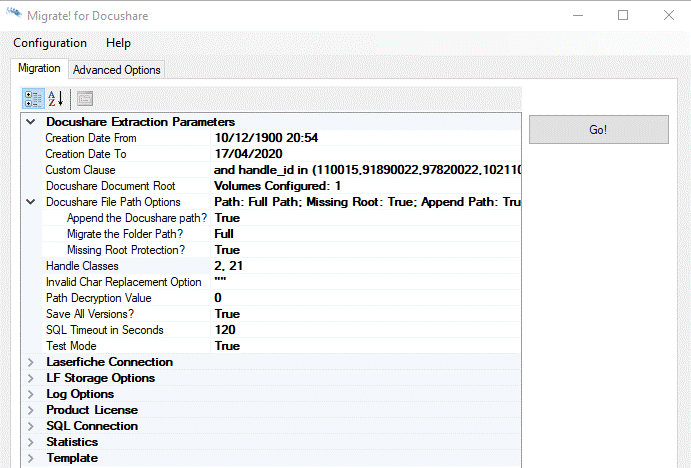Select the Append the Docushare path? label
This screenshot has height=468, width=691.
(137, 218)
